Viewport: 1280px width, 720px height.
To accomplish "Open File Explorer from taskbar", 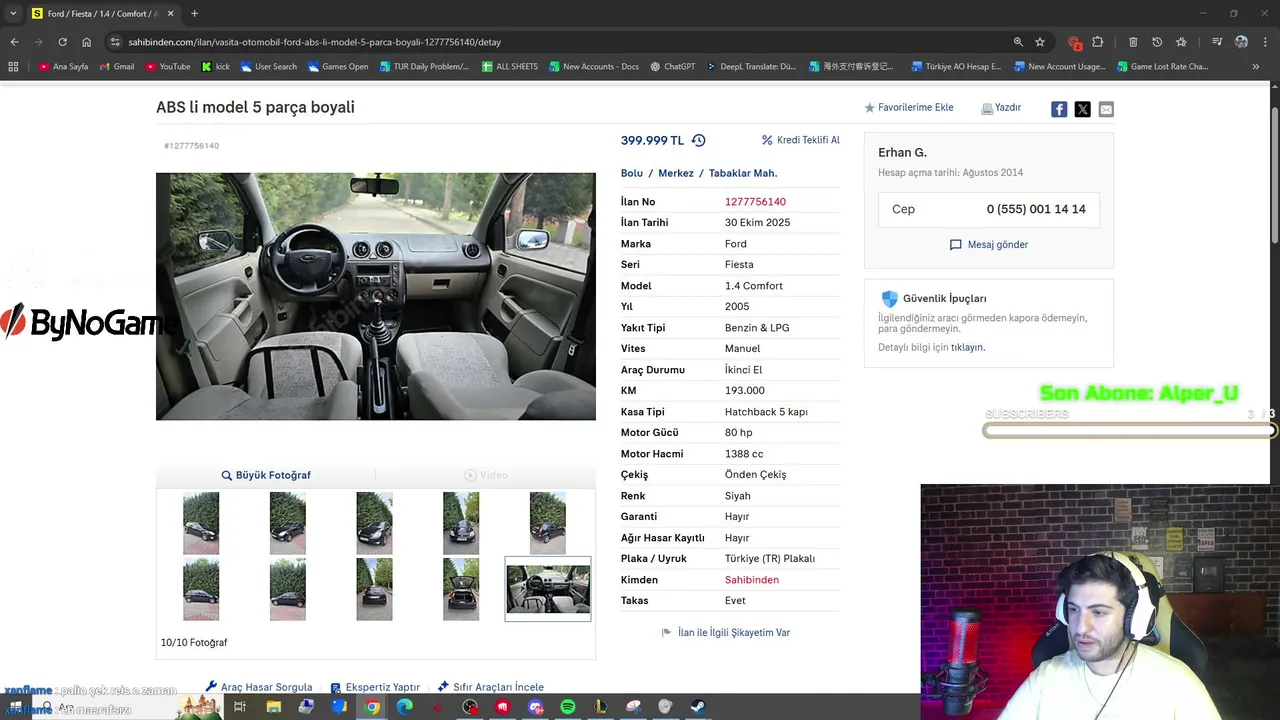I will 273,707.
